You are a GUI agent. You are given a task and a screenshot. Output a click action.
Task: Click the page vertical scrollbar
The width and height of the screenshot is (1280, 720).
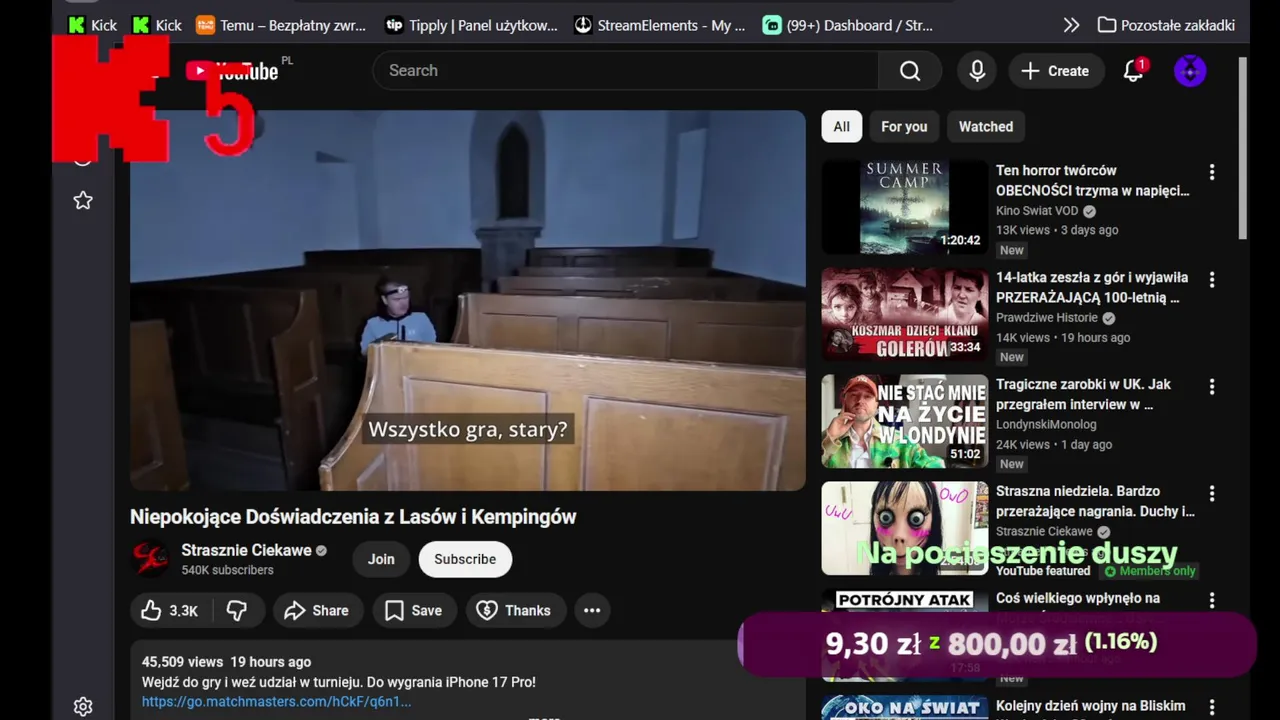[1243, 148]
